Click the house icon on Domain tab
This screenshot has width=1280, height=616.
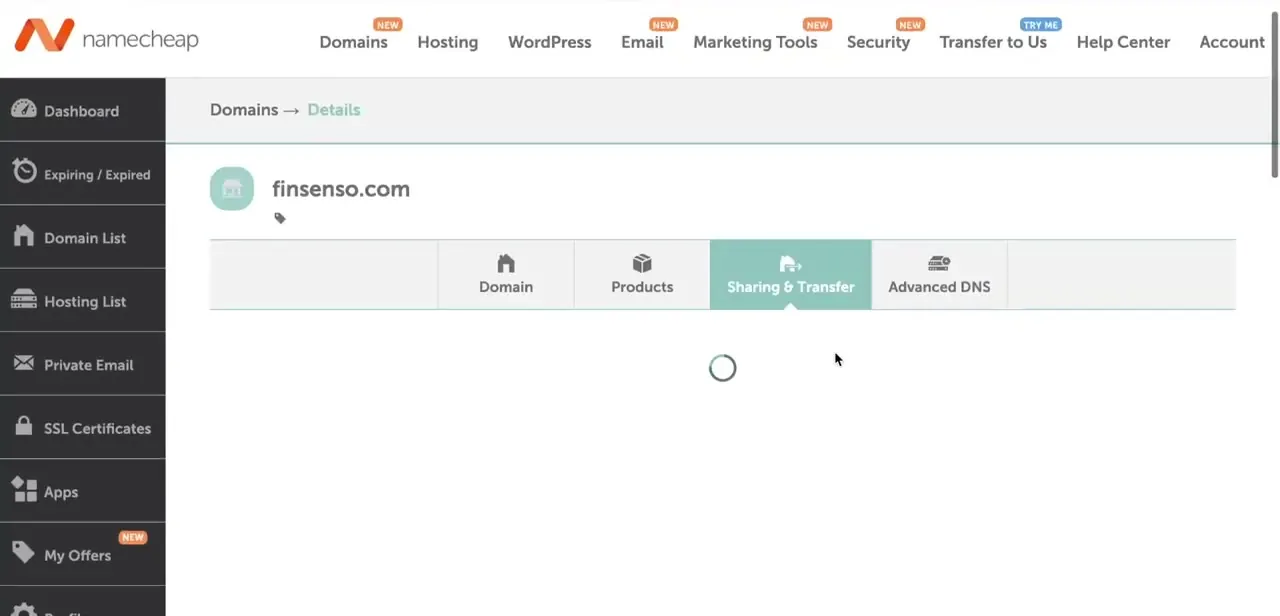[x=506, y=264]
